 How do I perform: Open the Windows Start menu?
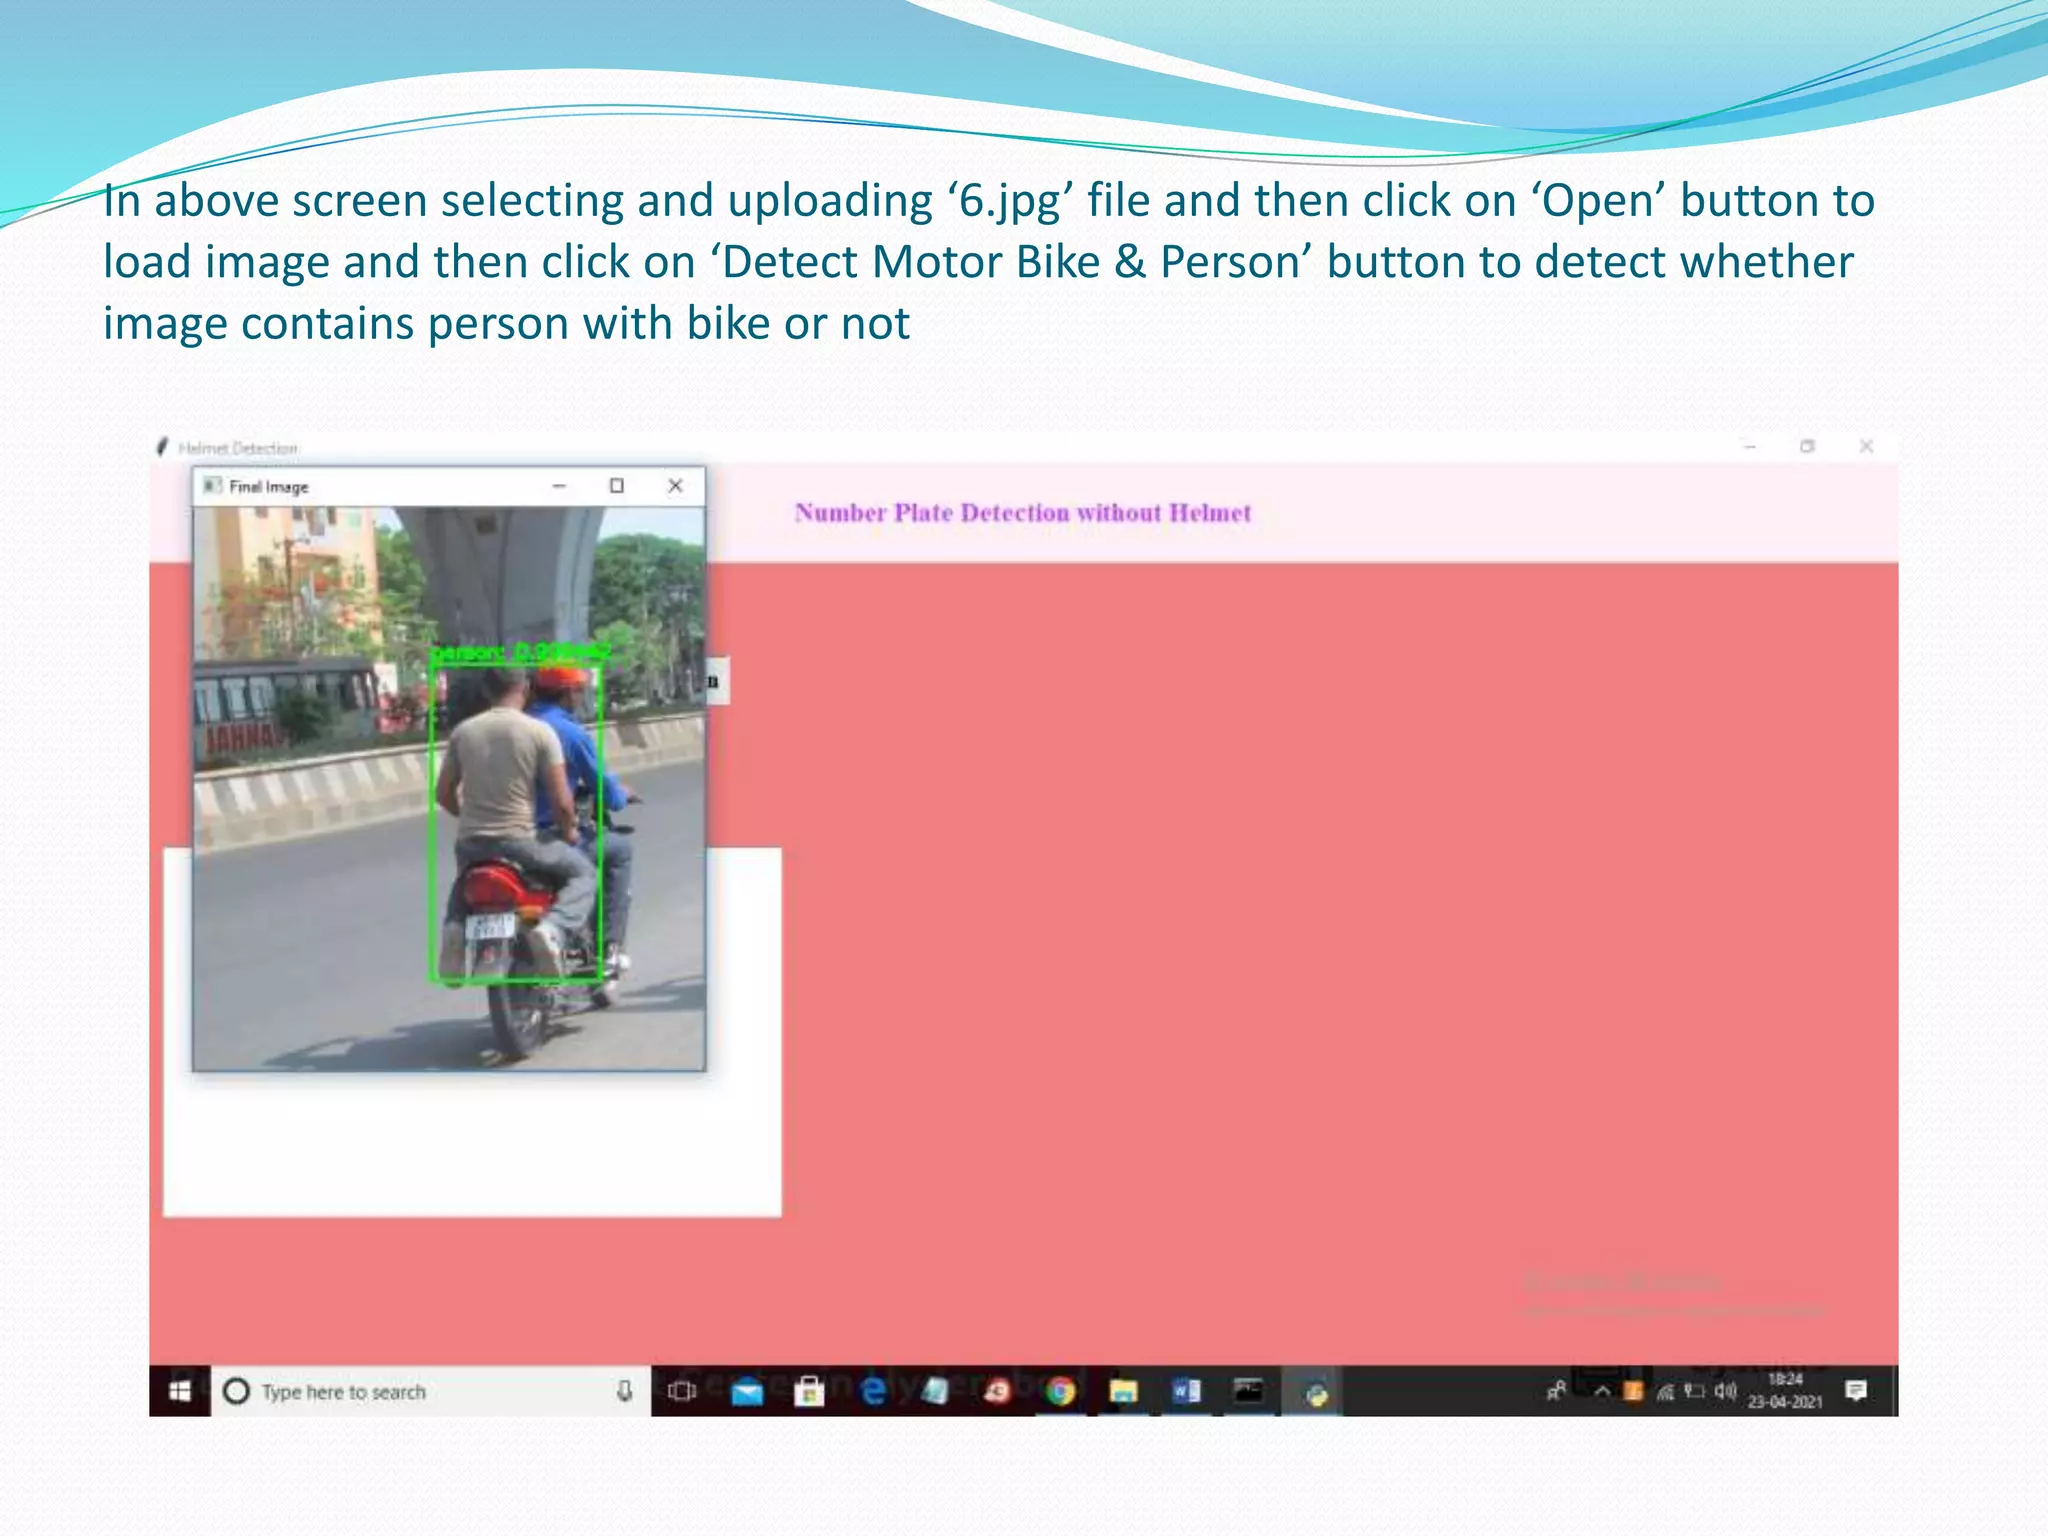click(x=180, y=1391)
